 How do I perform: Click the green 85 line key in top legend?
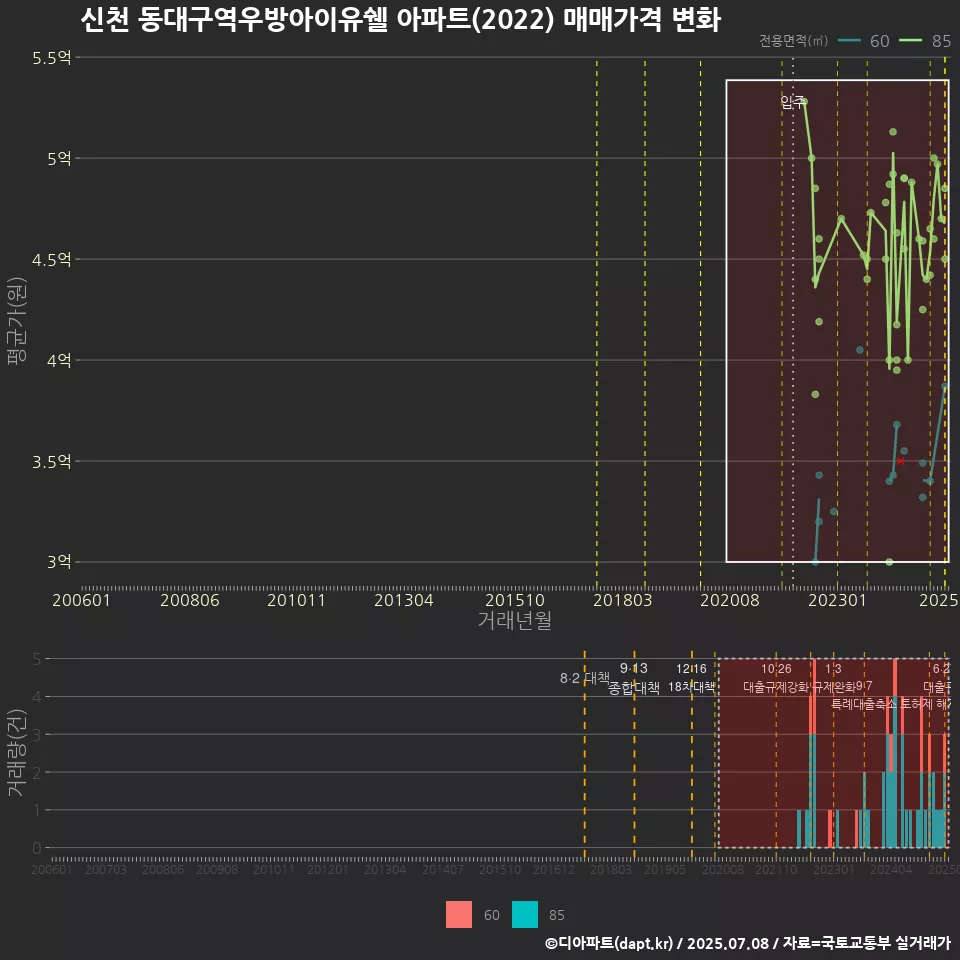pyautogui.click(x=910, y=41)
